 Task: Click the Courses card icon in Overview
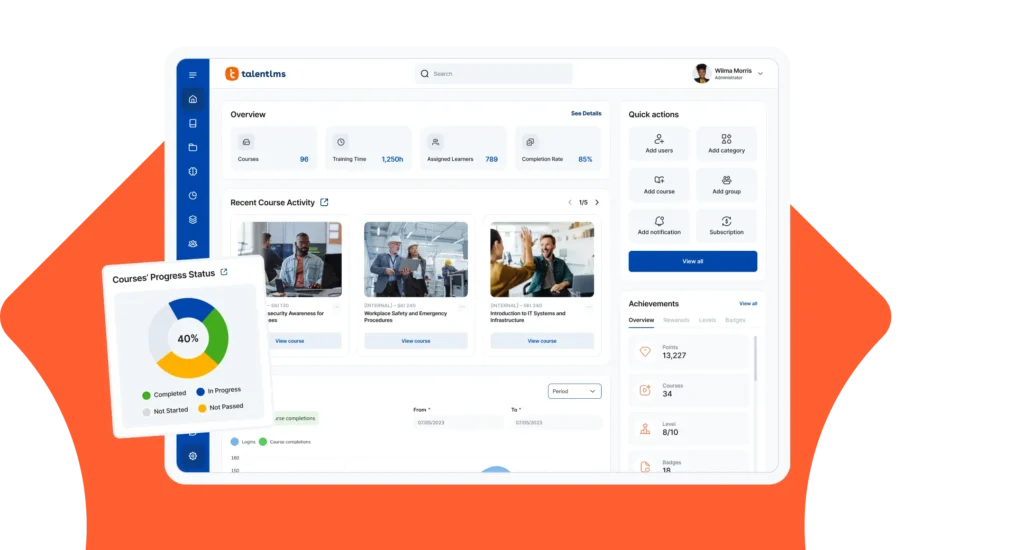[246, 142]
